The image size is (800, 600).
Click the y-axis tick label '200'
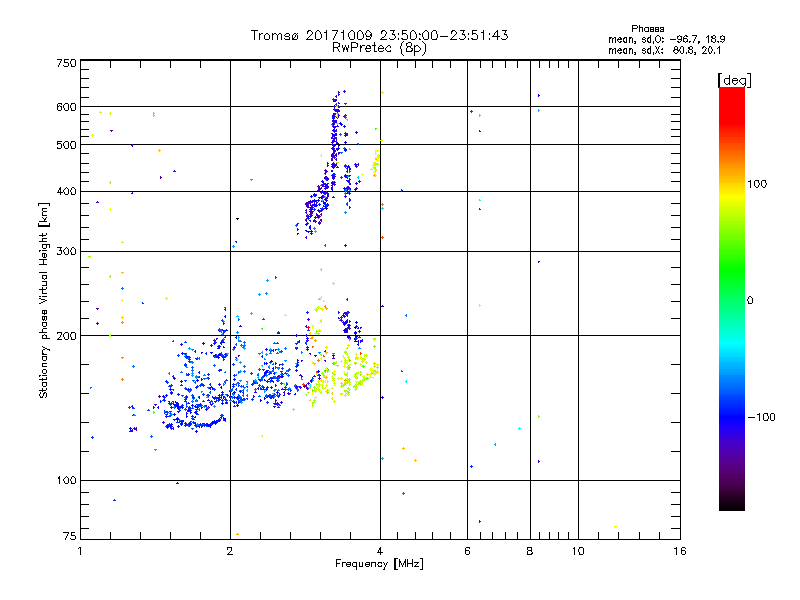coord(66,336)
